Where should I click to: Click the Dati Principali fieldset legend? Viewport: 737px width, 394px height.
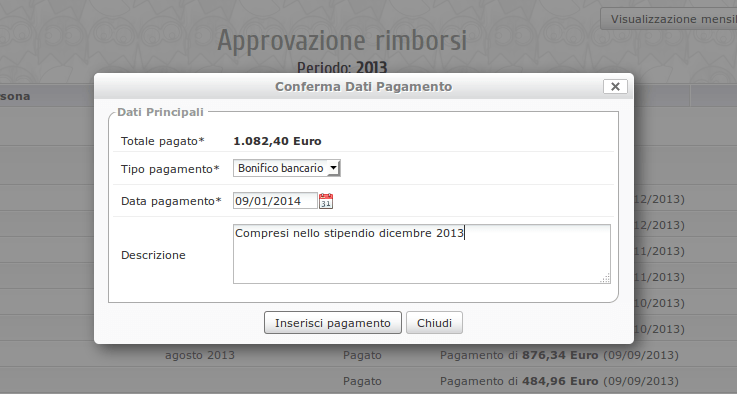(x=160, y=112)
